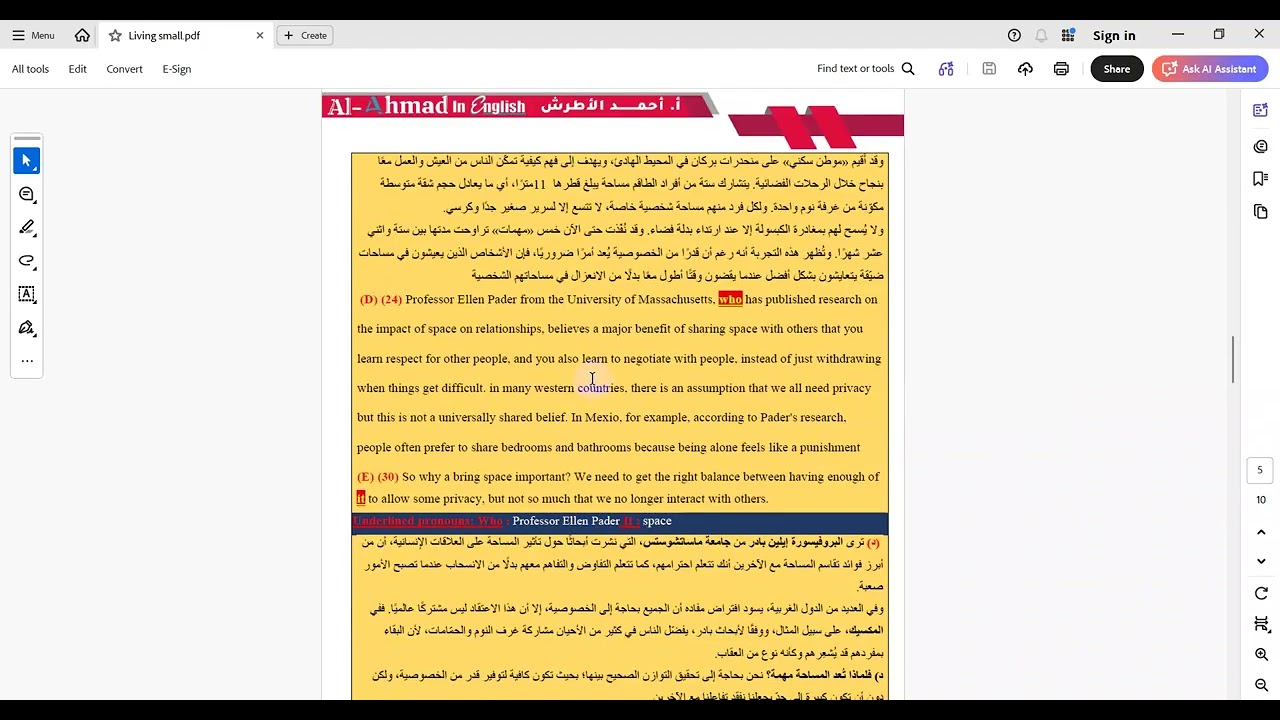Image resolution: width=1280 pixels, height=720 pixels.
Task: Click the Share button
Action: pos(1117,69)
